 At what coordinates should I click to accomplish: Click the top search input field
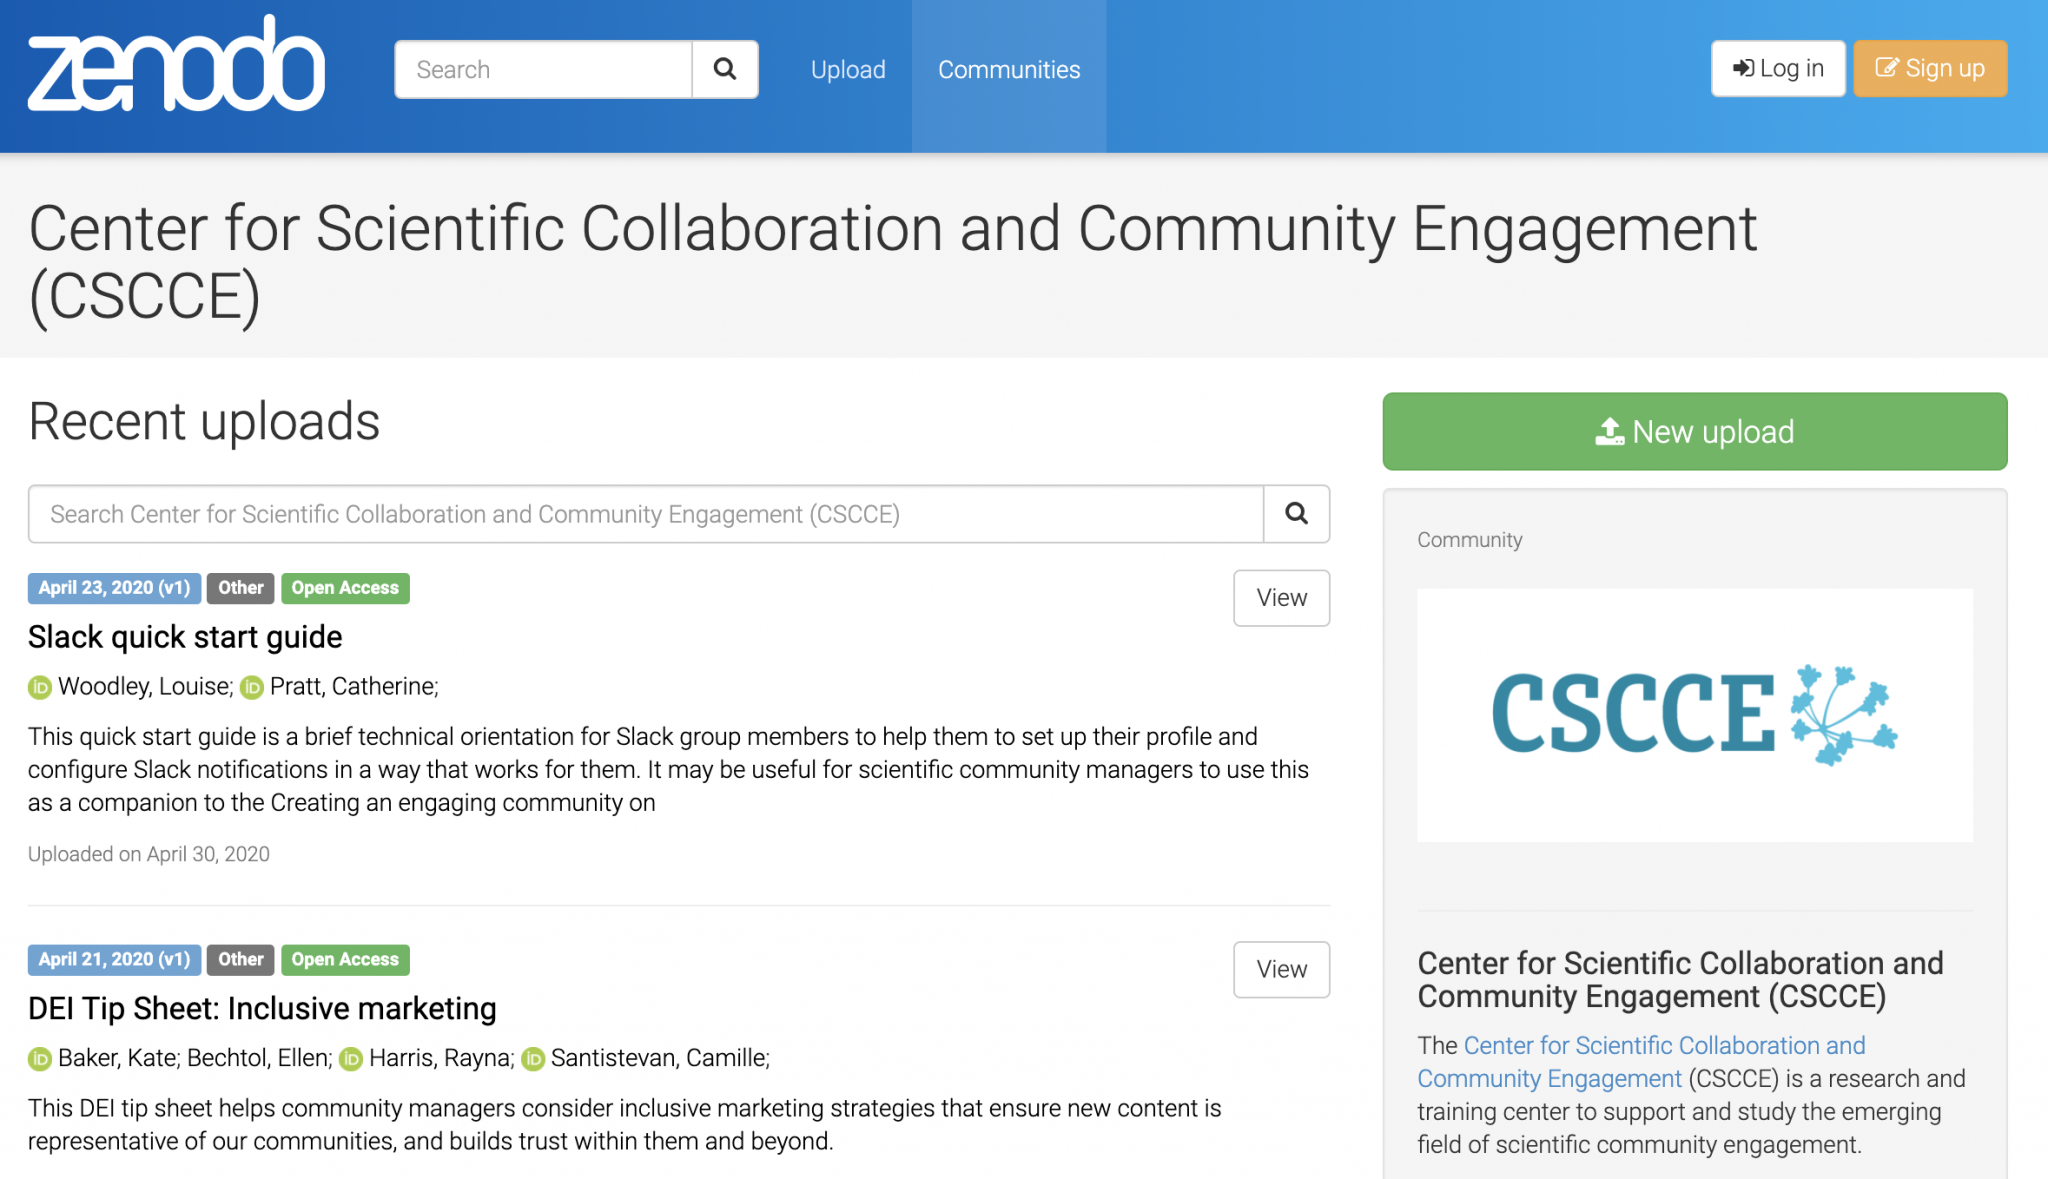point(543,69)
